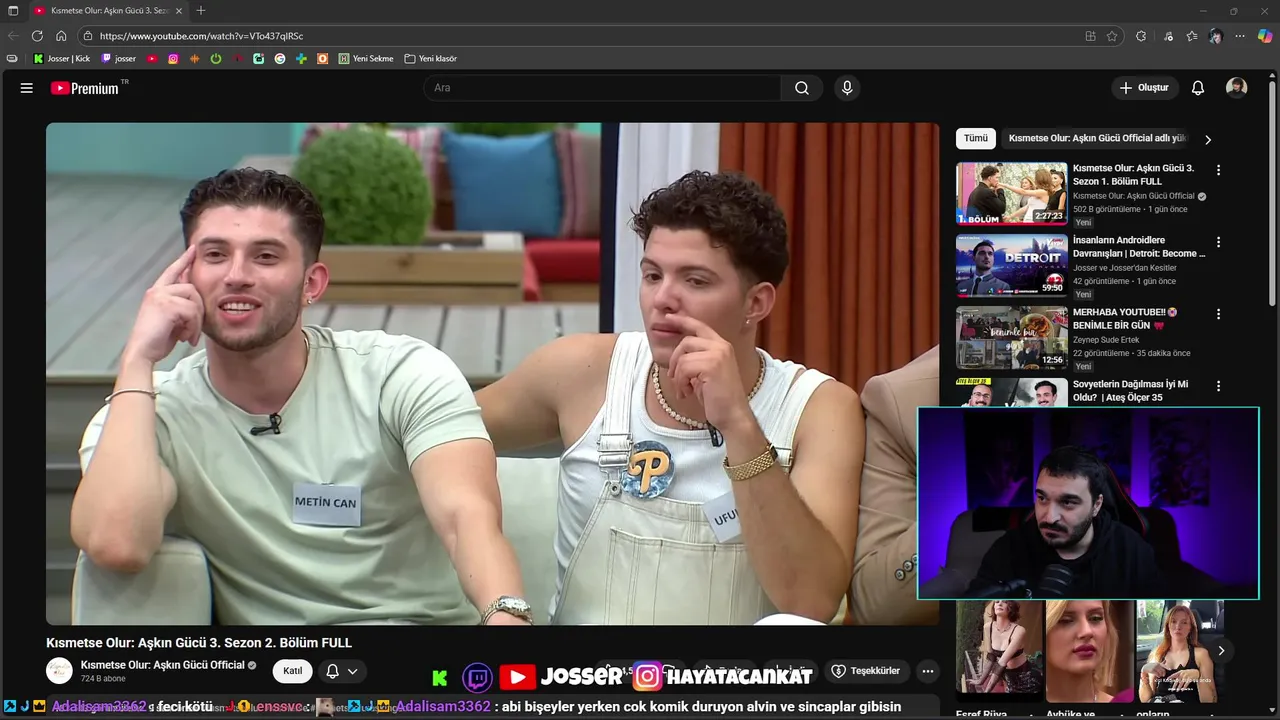
Task: Open options for MERHABA YOUTUBE video
Action: (x=1218, y=314)
